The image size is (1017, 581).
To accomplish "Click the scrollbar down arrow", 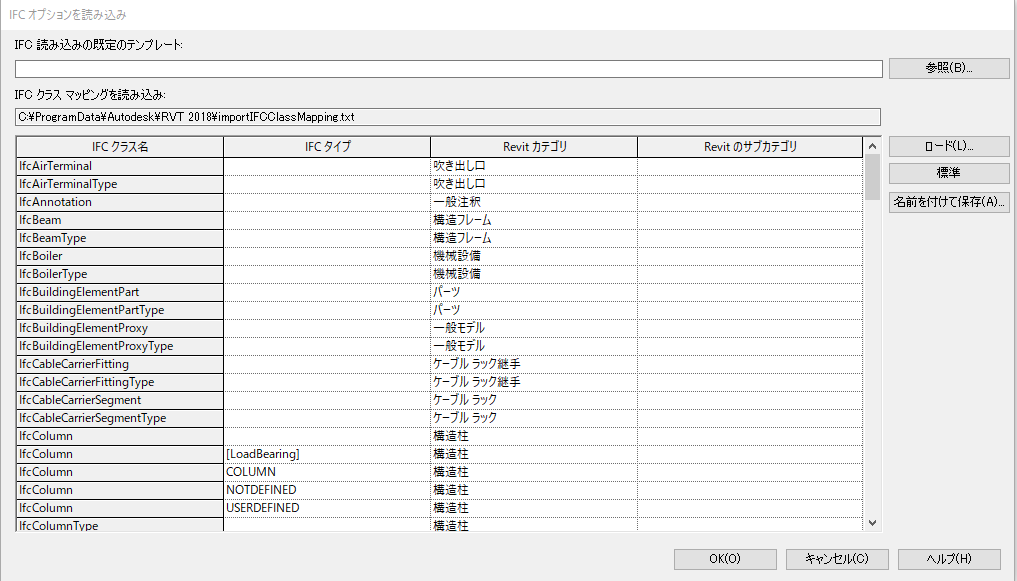I will point(872,522).
